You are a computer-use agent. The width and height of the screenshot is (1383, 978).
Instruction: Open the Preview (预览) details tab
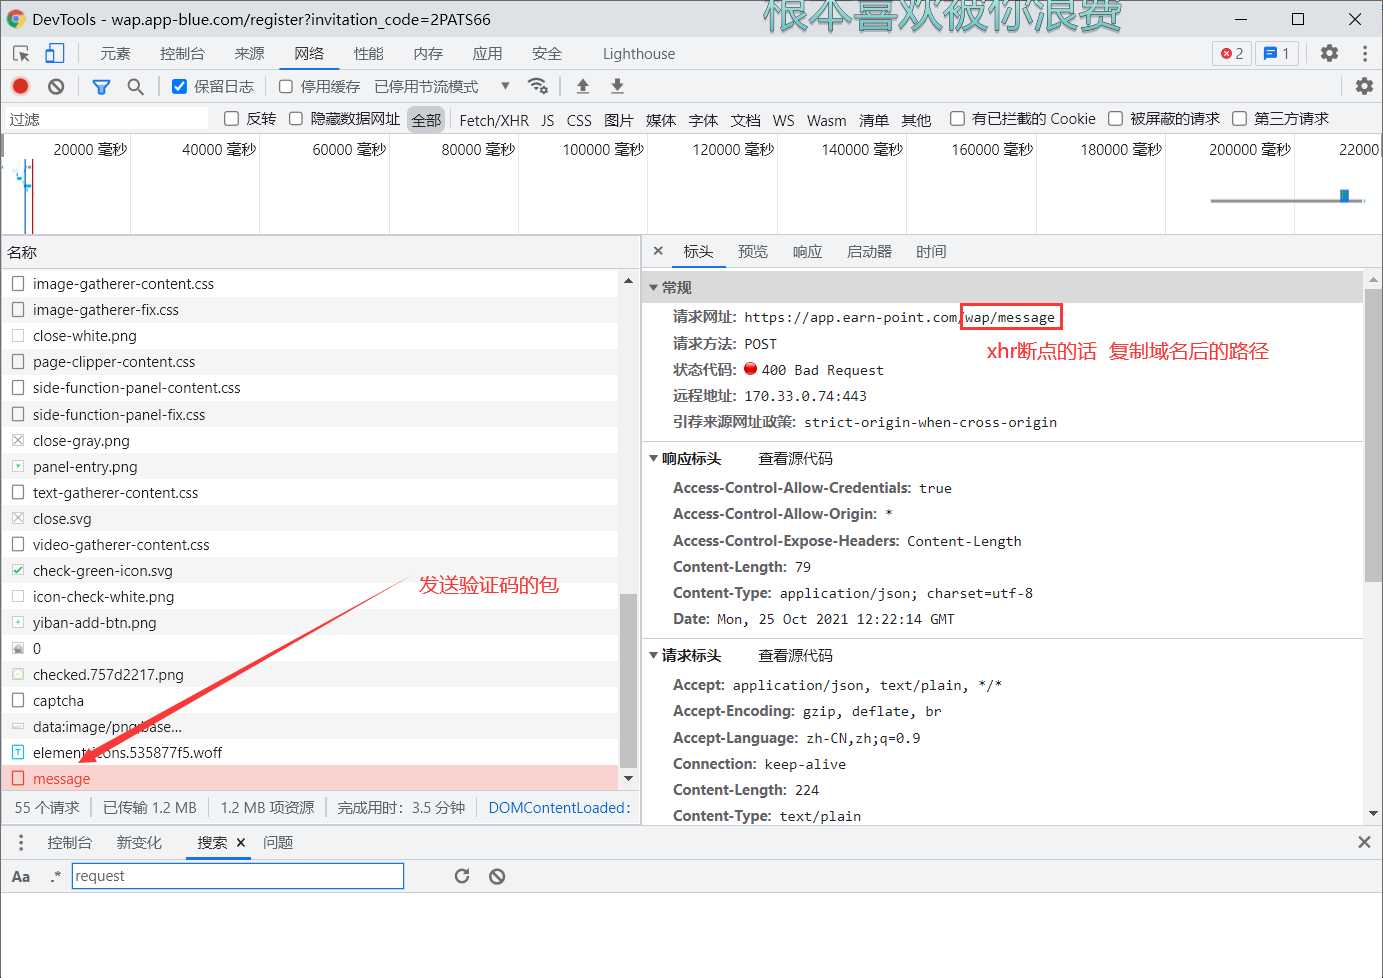click(x=753, y=252)
